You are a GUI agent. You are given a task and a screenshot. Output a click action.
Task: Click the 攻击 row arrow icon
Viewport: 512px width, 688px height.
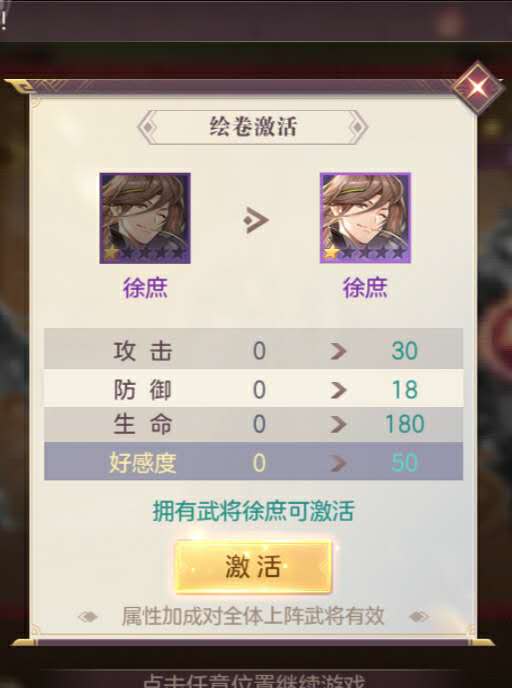point(338,351)
